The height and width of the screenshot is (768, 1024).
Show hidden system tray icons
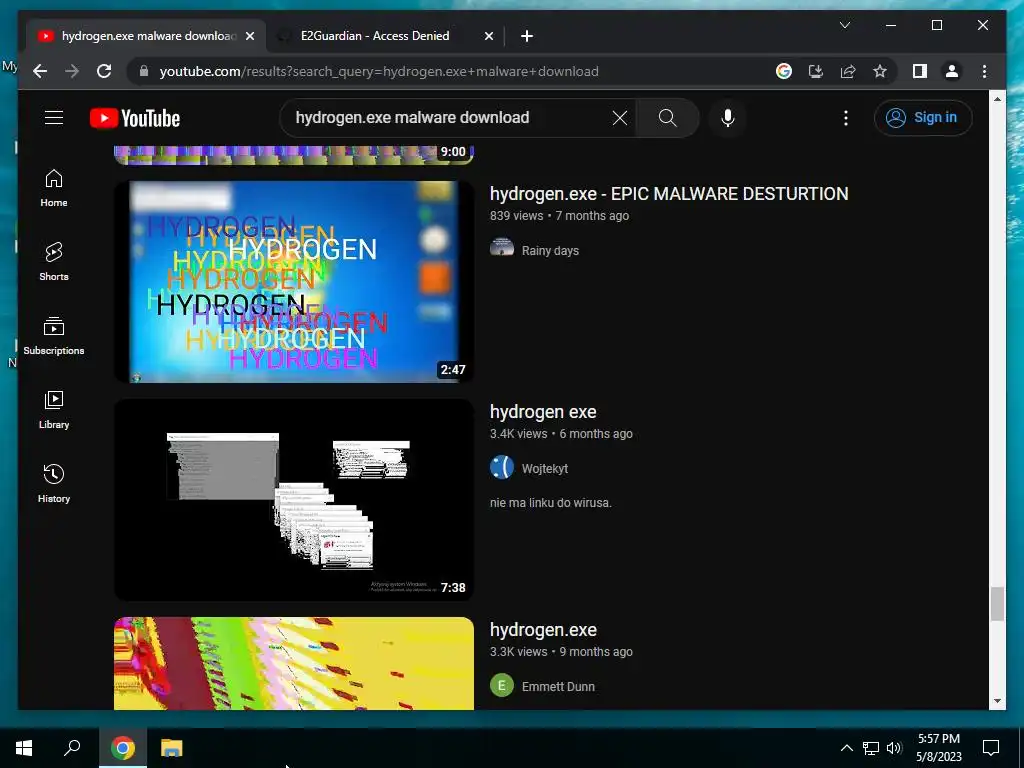click(x=846, y=748)
